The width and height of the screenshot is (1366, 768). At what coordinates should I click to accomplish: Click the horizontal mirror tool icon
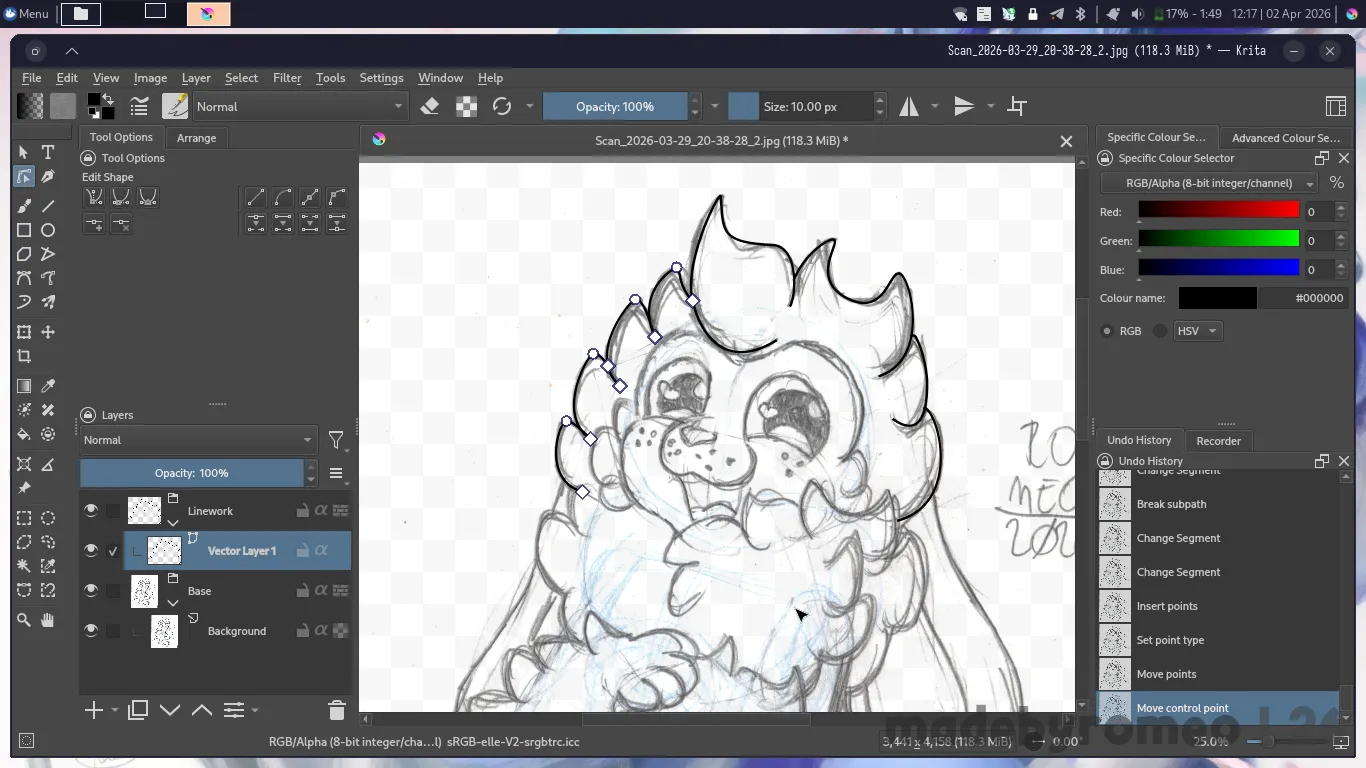(x=909, y=106)
